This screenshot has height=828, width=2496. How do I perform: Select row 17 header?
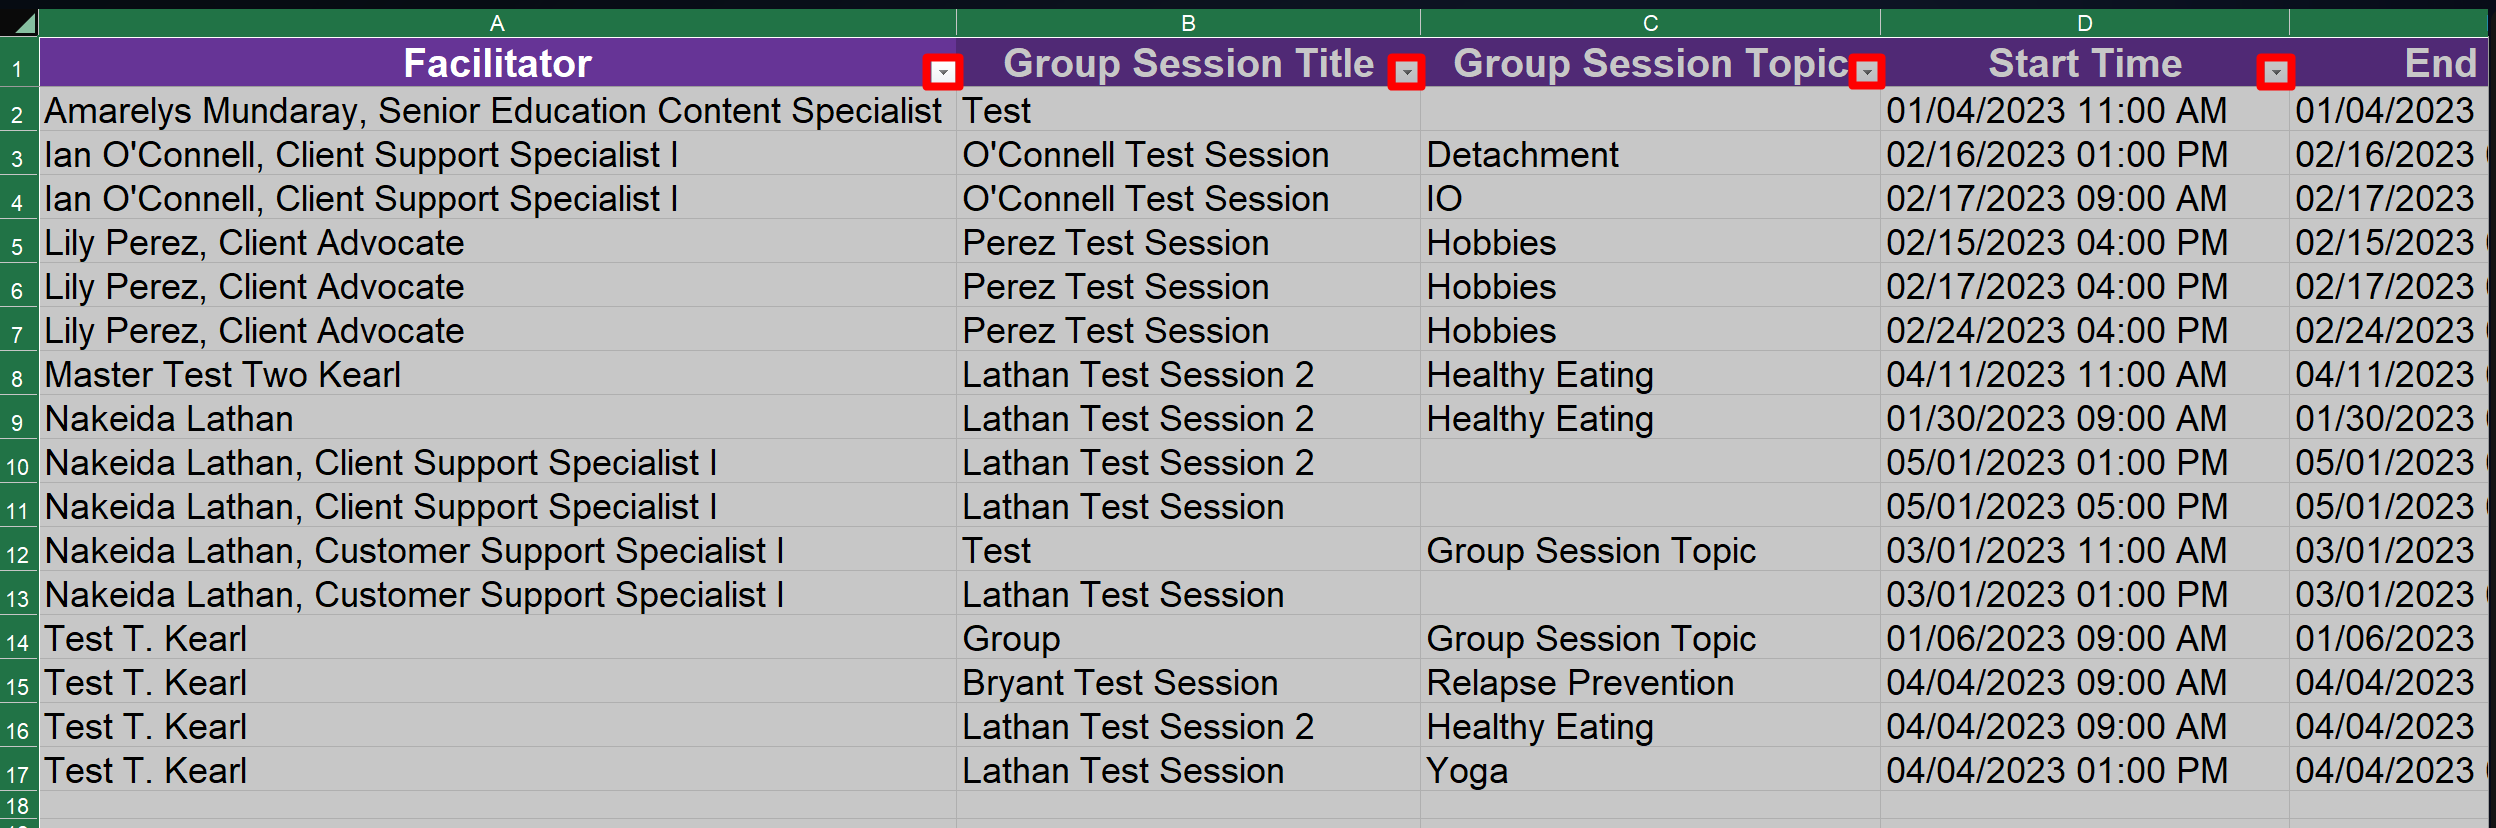(x=18, y=774)
